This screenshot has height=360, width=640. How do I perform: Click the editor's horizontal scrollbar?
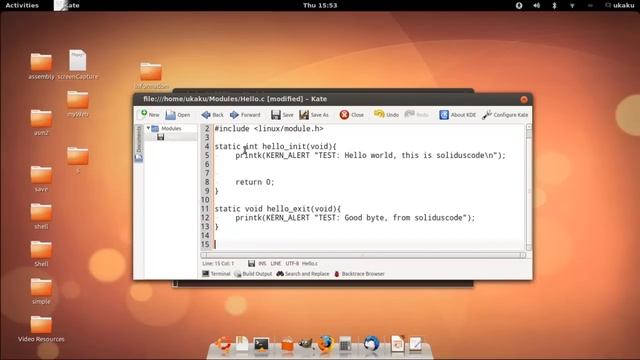[x=363, y=255]
